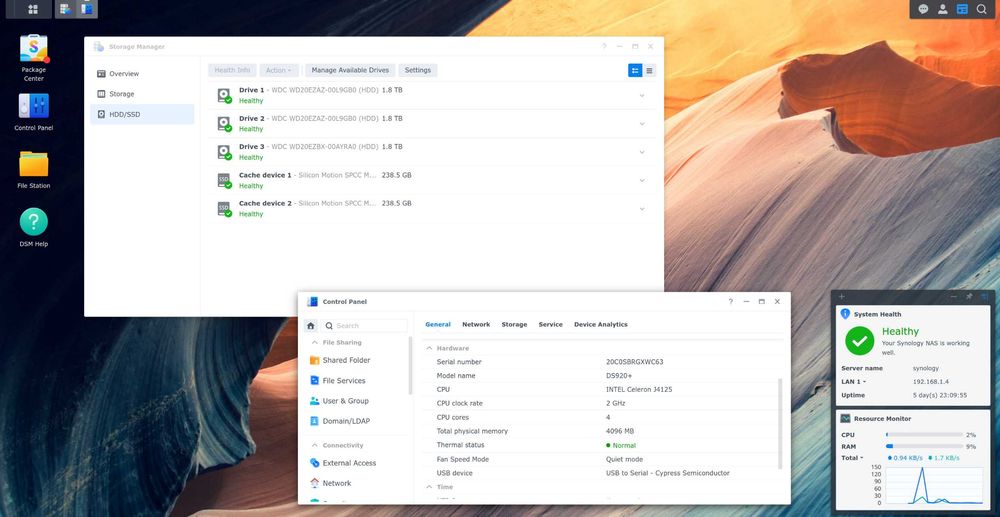The height and width of the screenshot is (517, 1000).
Task: Switch to Storage Manager in the taskbar
Action: [x=64, y=9]
